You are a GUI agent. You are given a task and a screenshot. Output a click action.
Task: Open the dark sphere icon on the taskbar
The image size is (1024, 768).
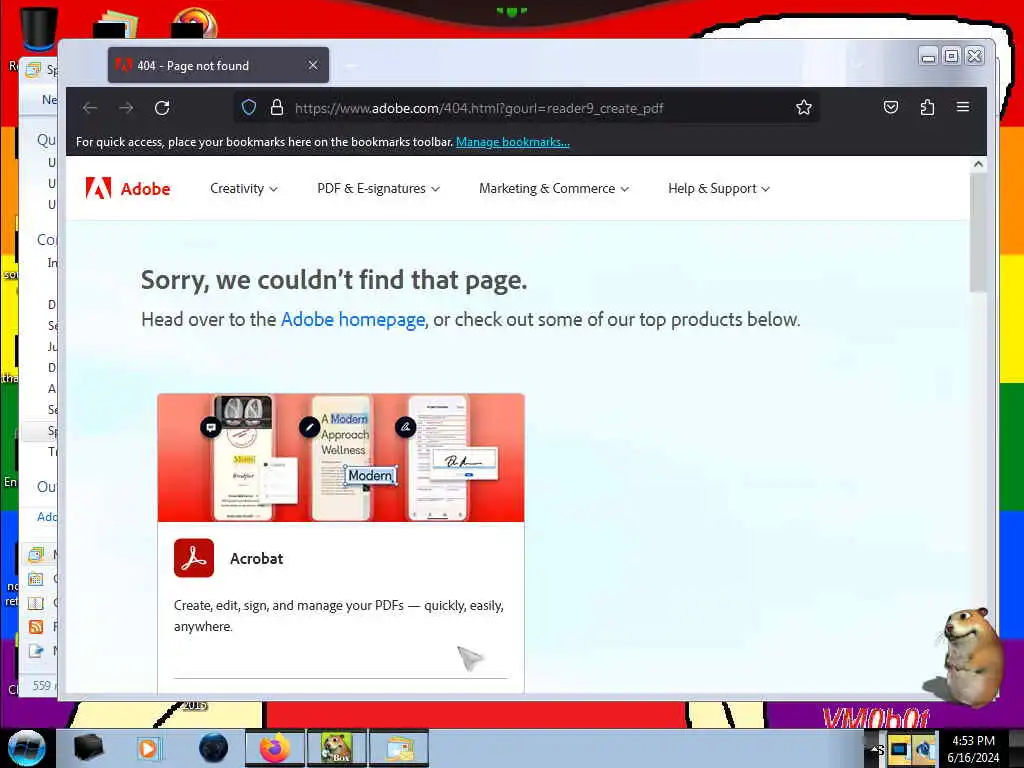point(214,748)
